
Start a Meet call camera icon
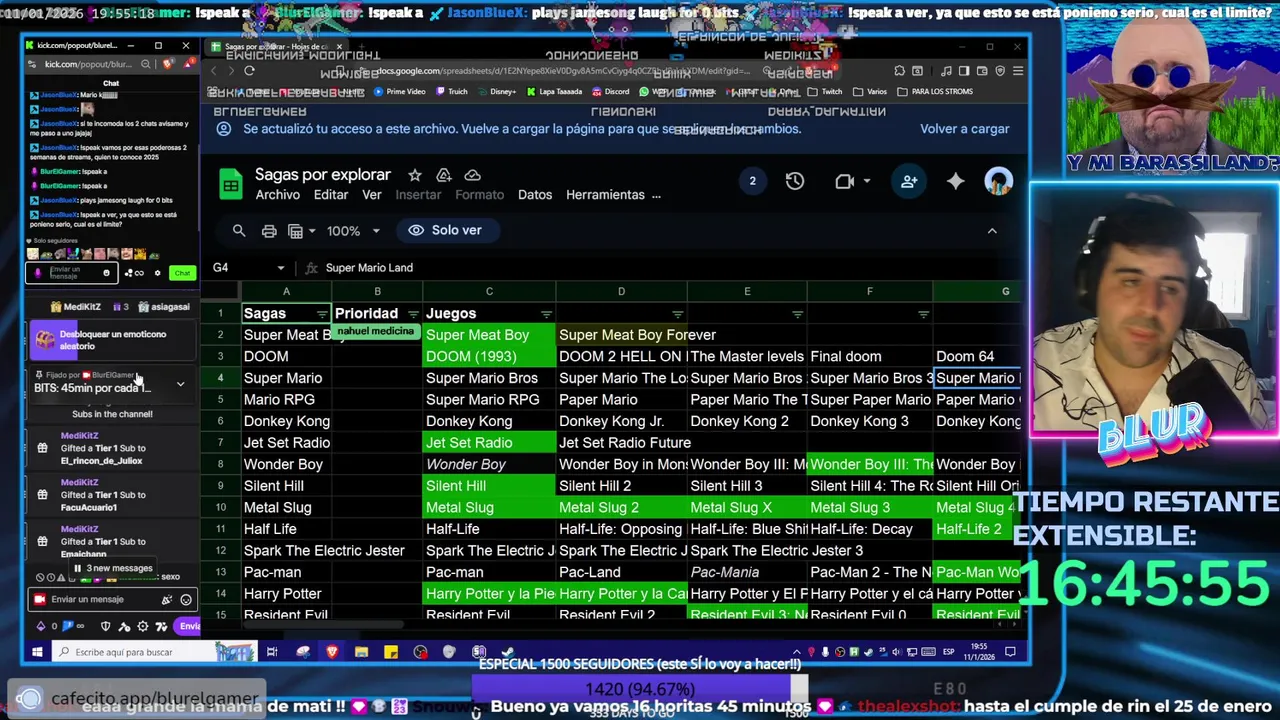click(x=844, y=181)
